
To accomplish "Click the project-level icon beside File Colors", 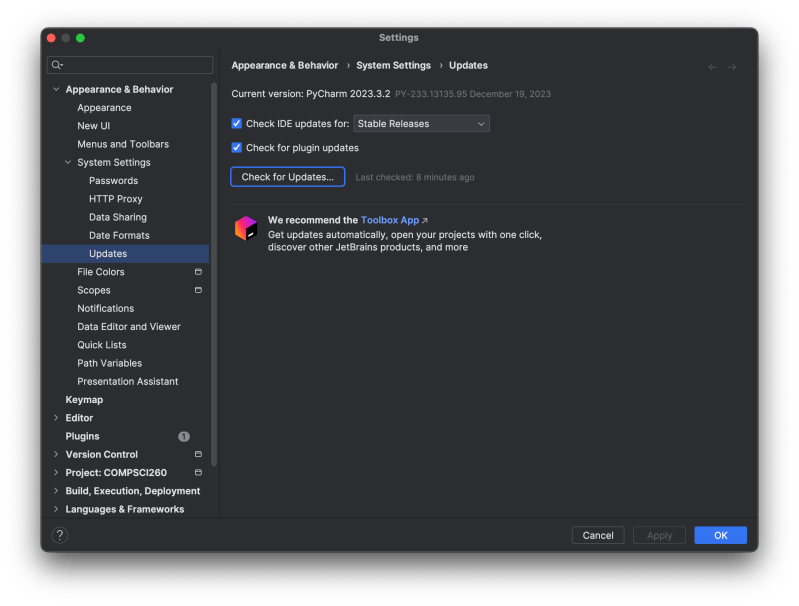I will pyautogui.click(x=198, y=272).
